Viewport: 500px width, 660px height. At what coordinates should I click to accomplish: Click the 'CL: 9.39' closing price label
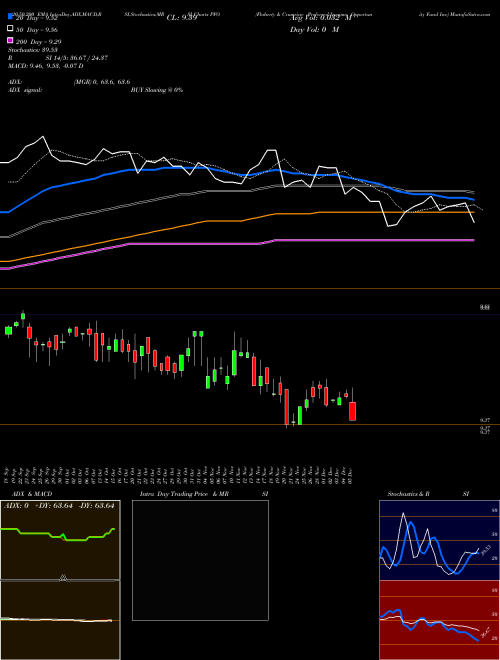click(x=182, y=18)
